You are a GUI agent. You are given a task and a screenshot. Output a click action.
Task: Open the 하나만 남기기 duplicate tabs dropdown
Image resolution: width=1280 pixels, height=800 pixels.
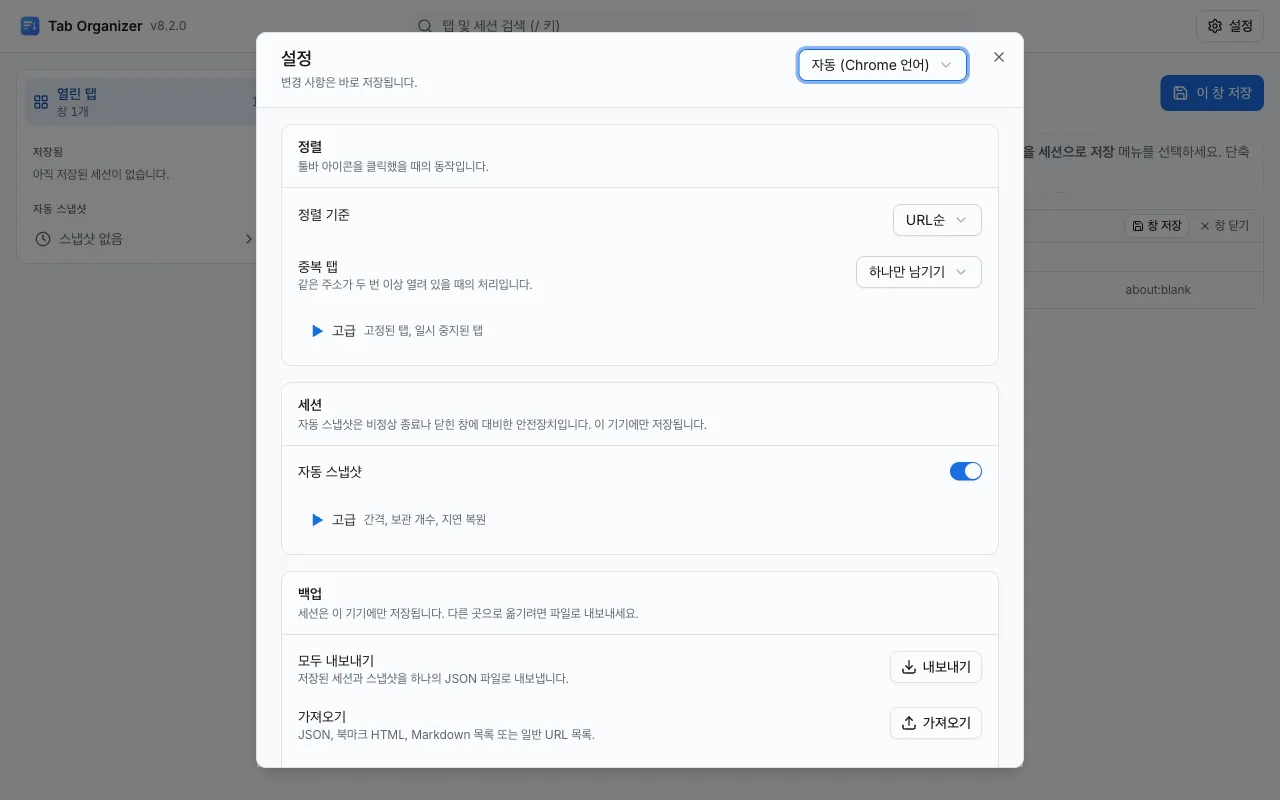919,272
